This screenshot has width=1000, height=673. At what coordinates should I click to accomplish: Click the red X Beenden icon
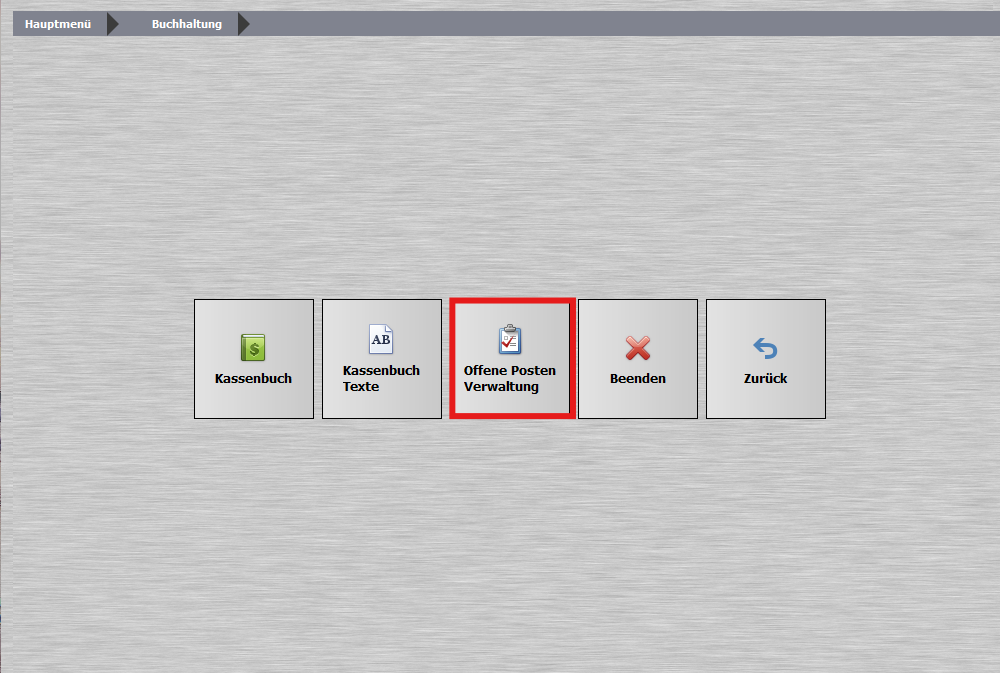click(x=638, y=348)
